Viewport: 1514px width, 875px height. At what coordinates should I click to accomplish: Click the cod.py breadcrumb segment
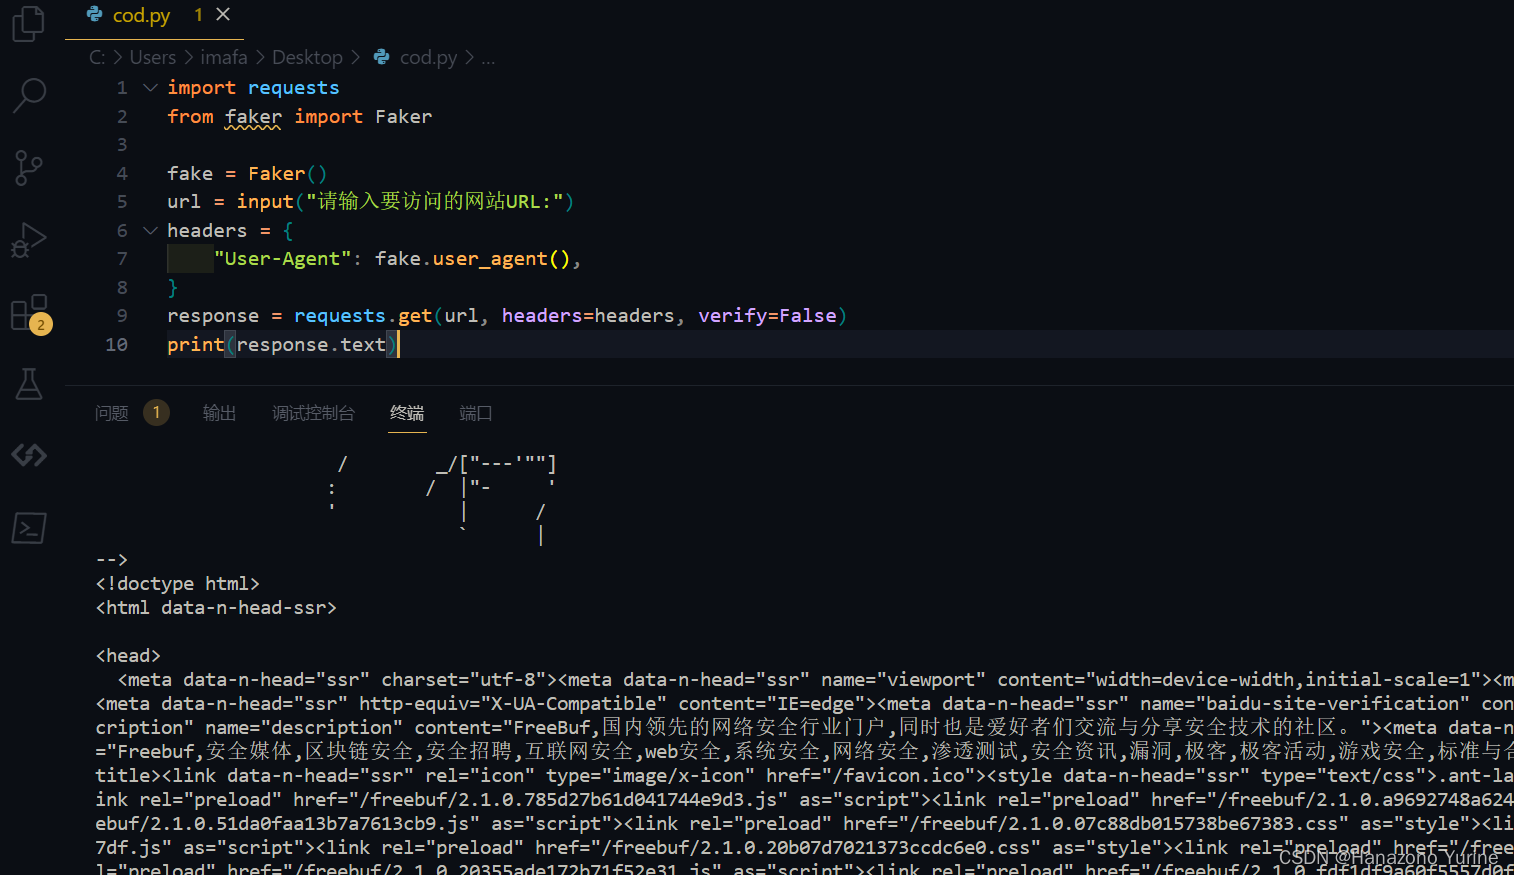click(428, 58)
